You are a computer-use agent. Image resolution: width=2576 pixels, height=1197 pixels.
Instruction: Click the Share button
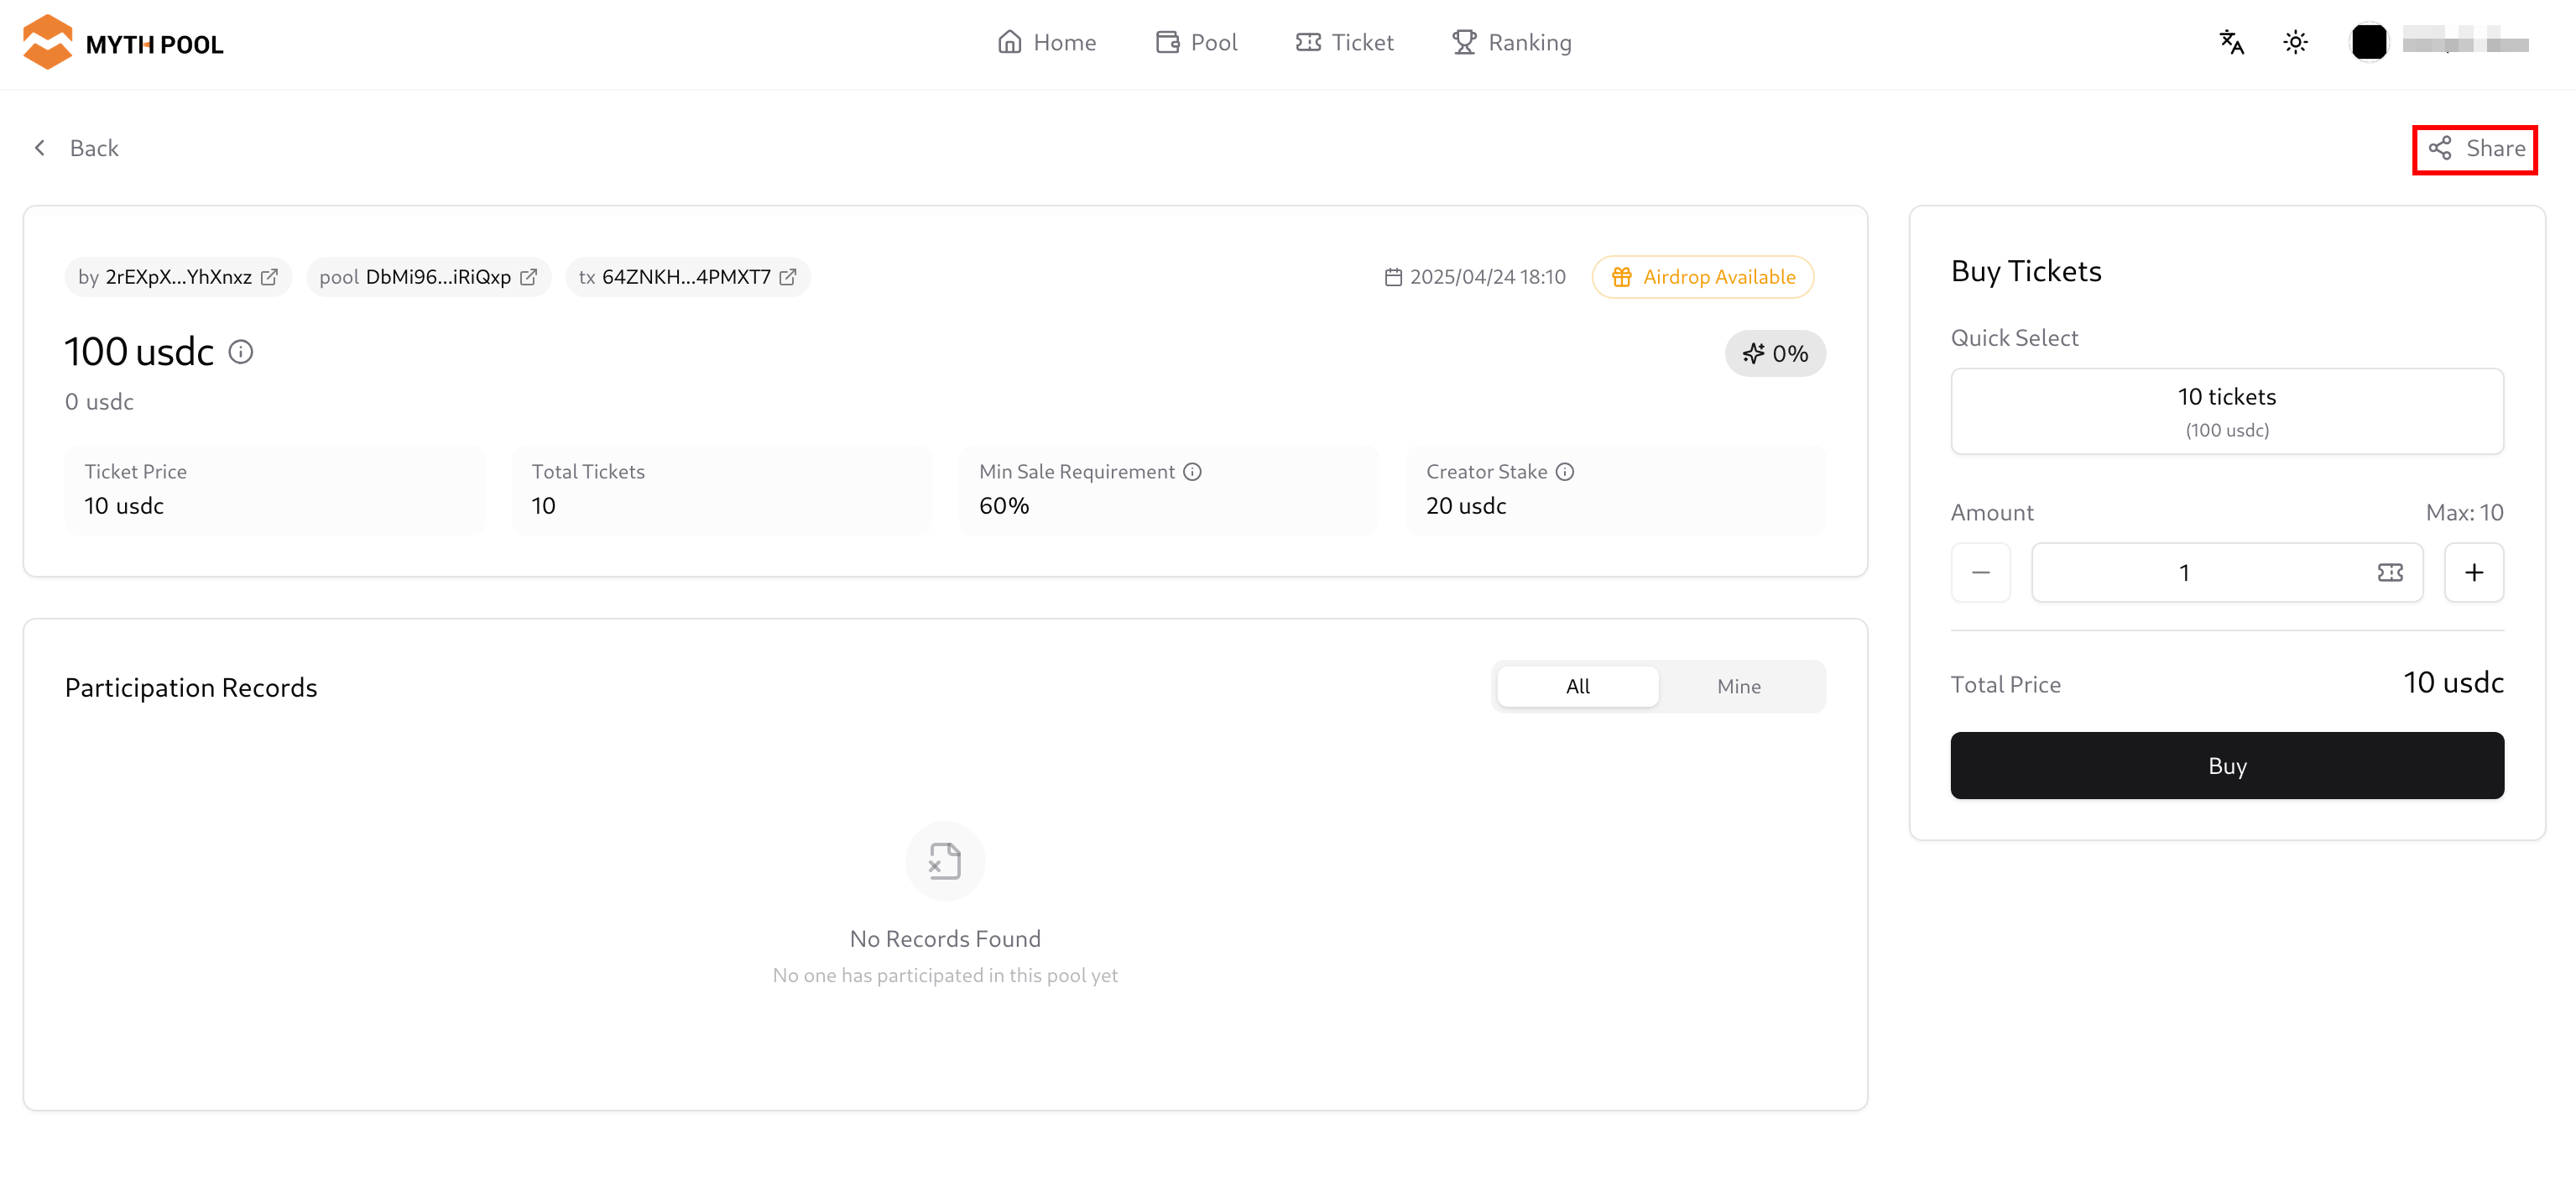[2476, 149]
